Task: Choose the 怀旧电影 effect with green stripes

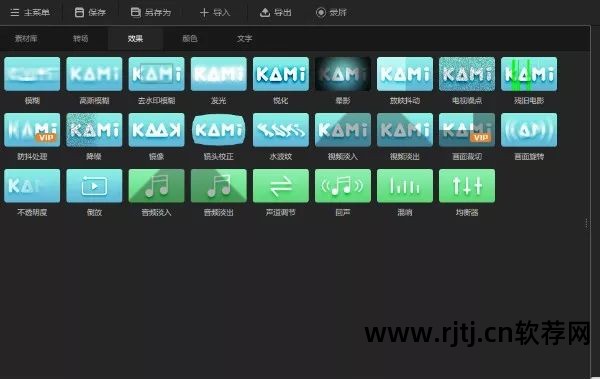Action: (529, 74)
